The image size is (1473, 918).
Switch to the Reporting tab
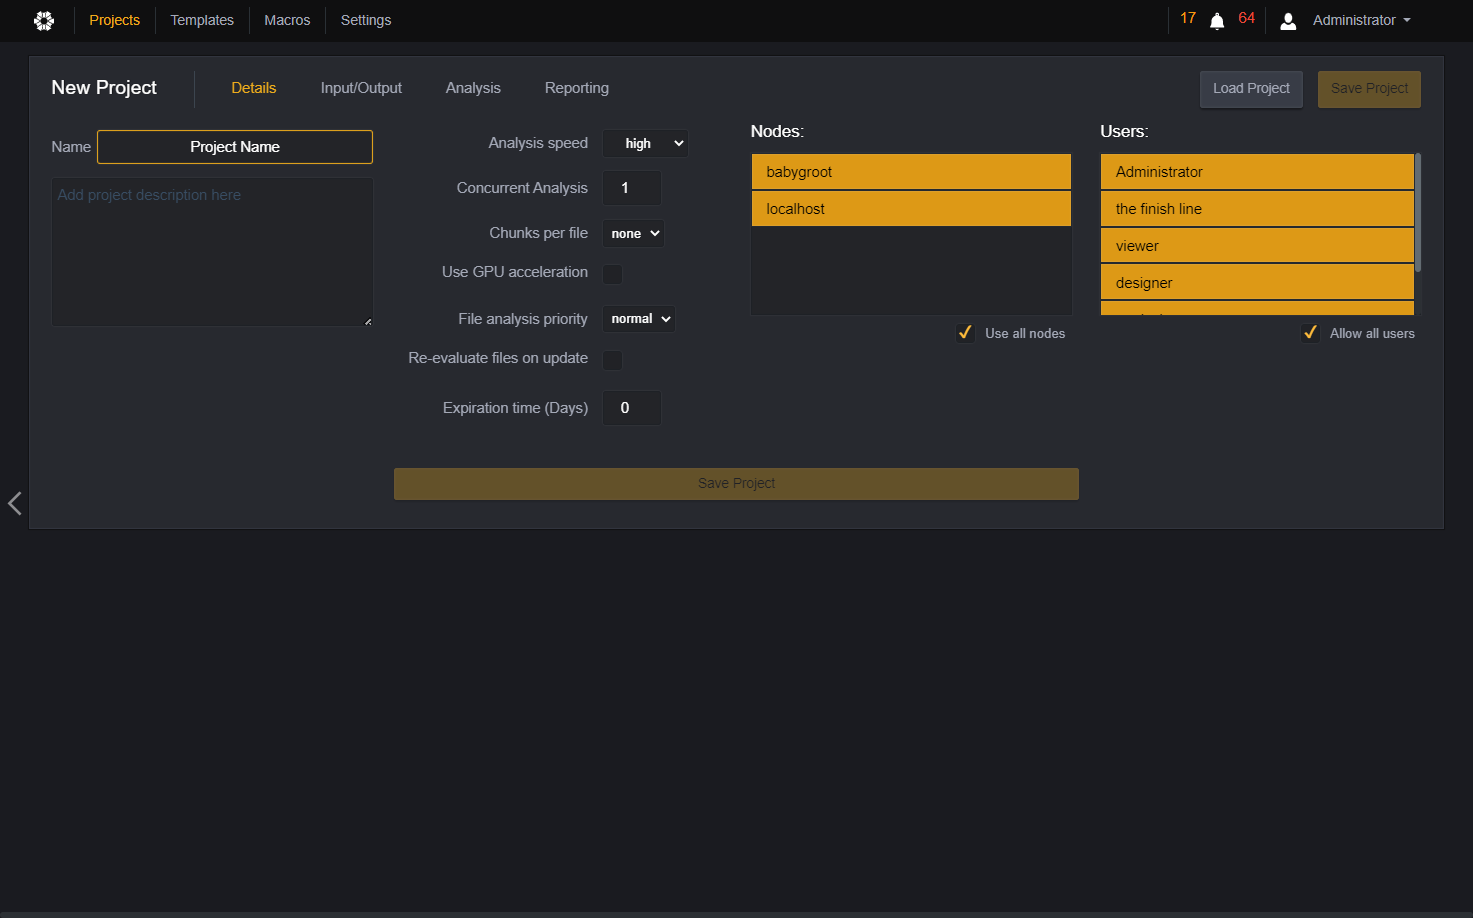point(577,88)
